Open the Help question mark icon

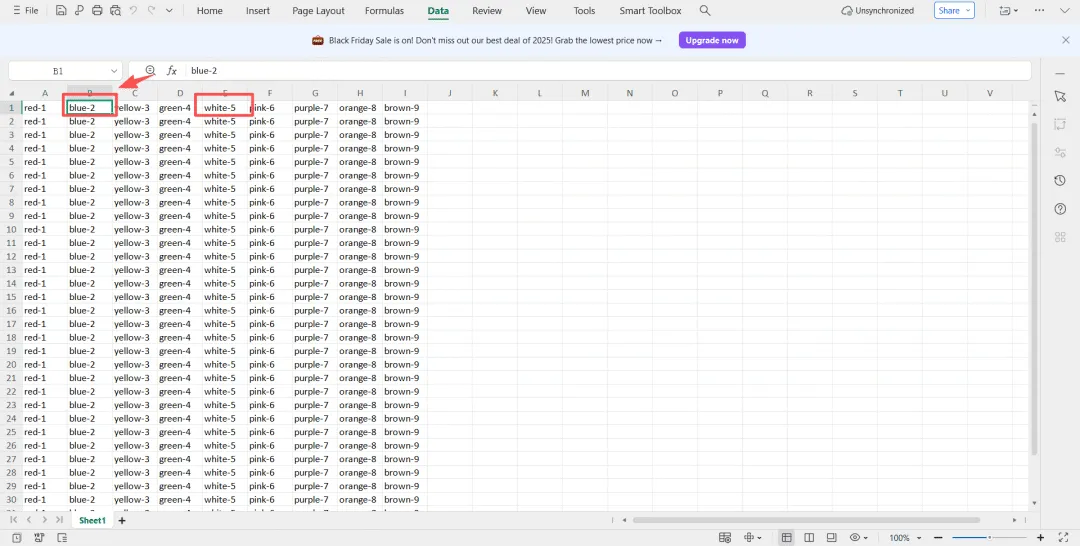coord(1060,209)
